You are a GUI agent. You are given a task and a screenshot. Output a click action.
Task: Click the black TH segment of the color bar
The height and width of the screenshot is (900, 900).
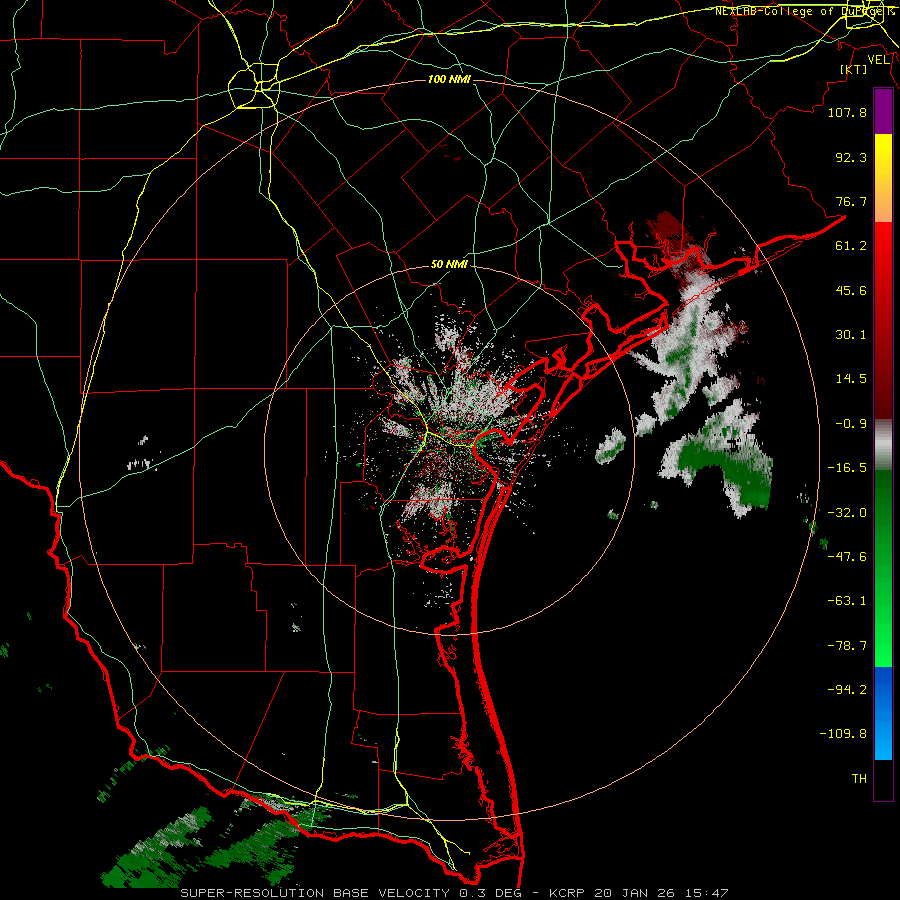tap(883, 779)
